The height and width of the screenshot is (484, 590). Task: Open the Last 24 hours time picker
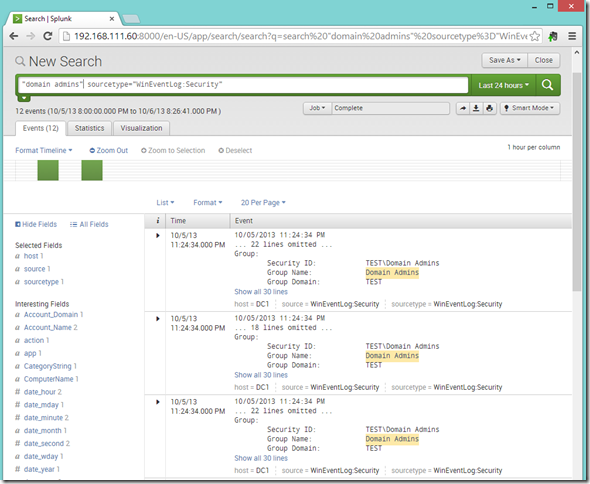click(x=503, y=85)
